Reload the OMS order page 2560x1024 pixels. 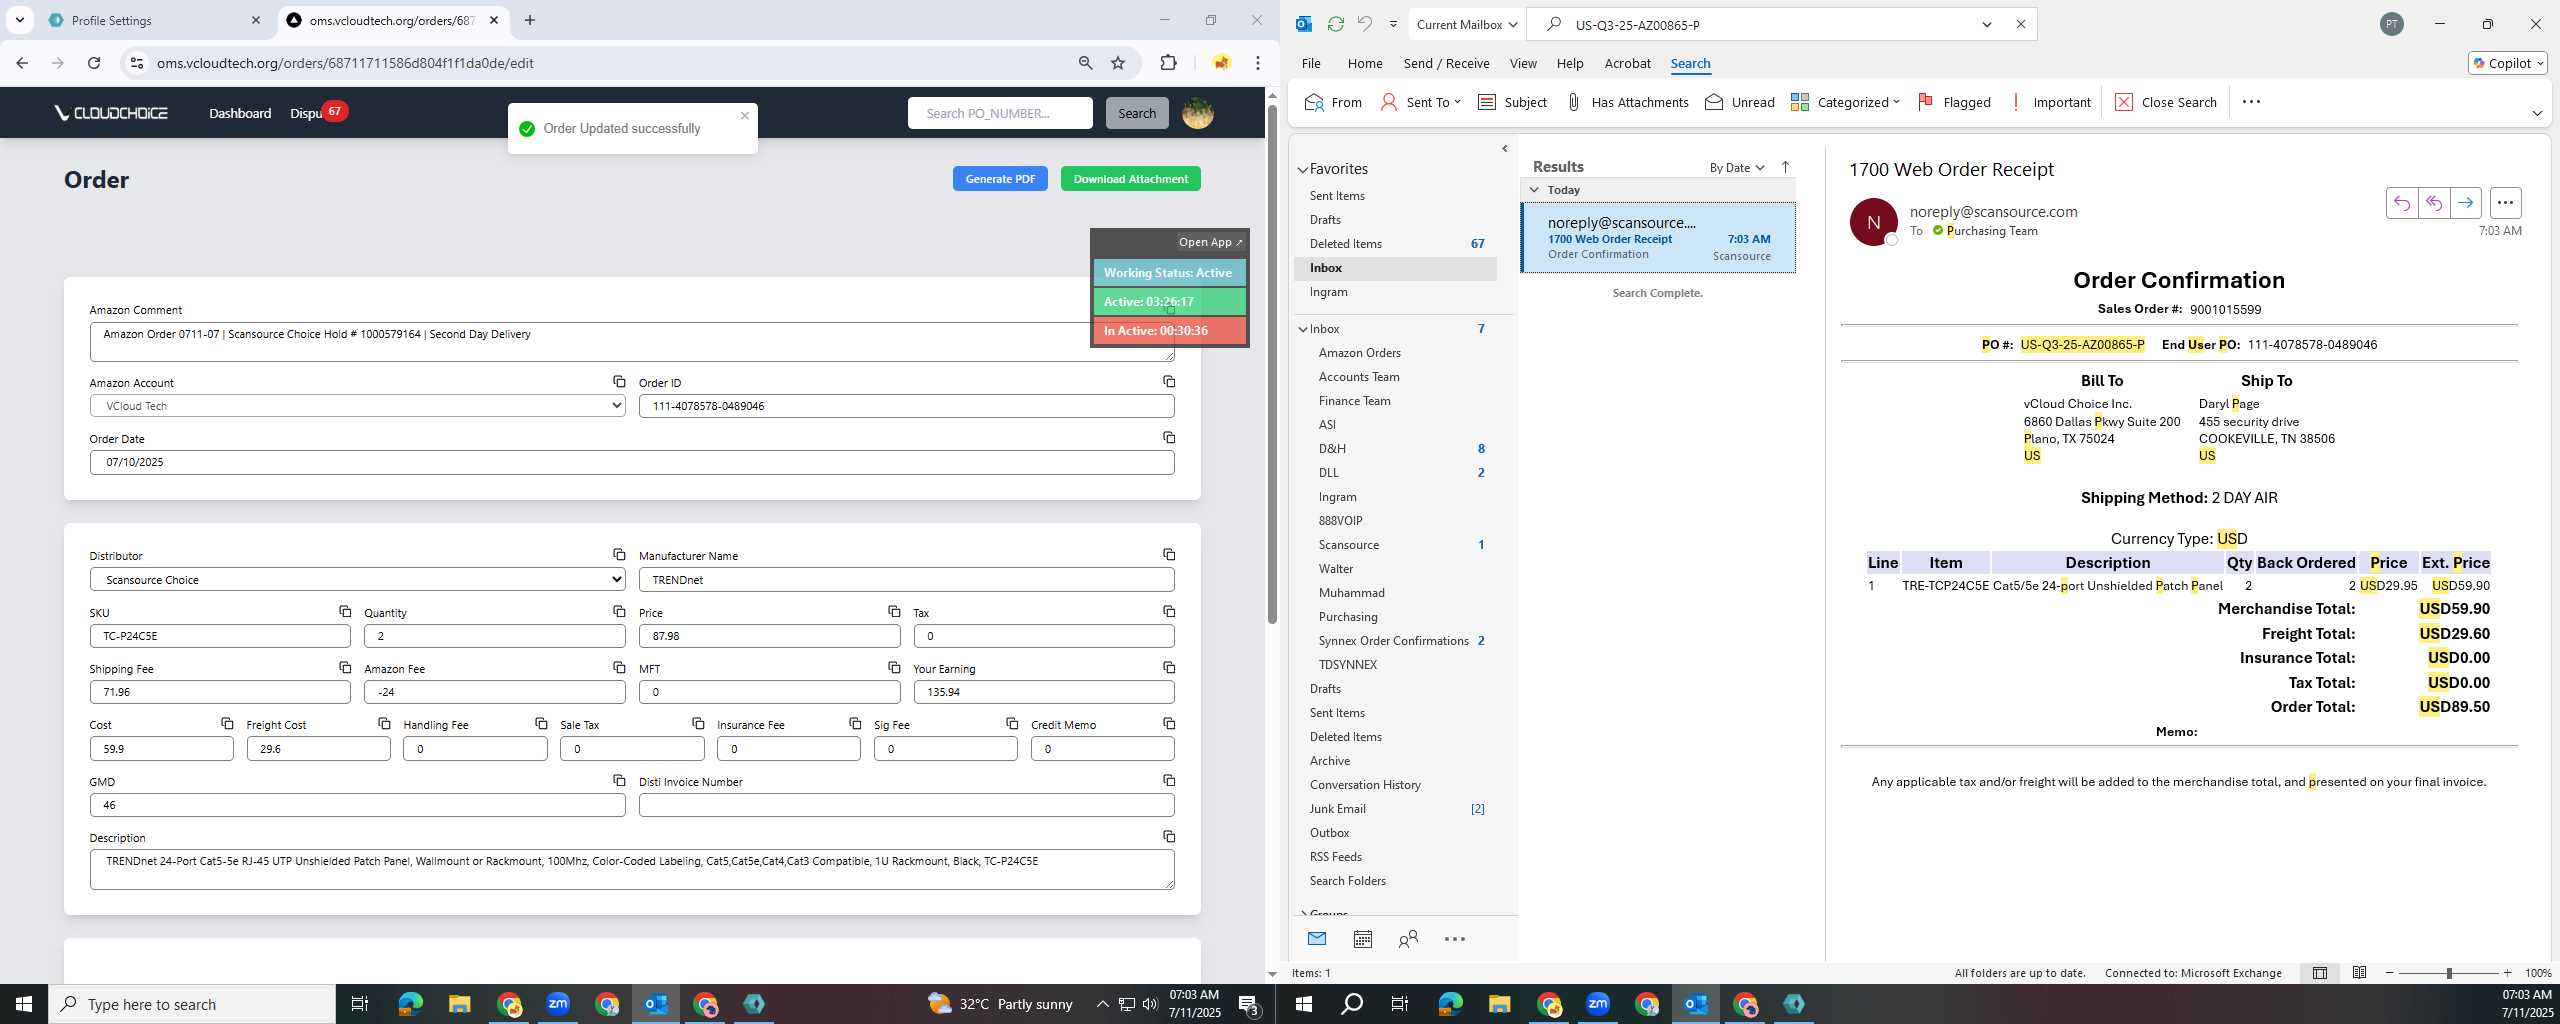coord(94,63)
